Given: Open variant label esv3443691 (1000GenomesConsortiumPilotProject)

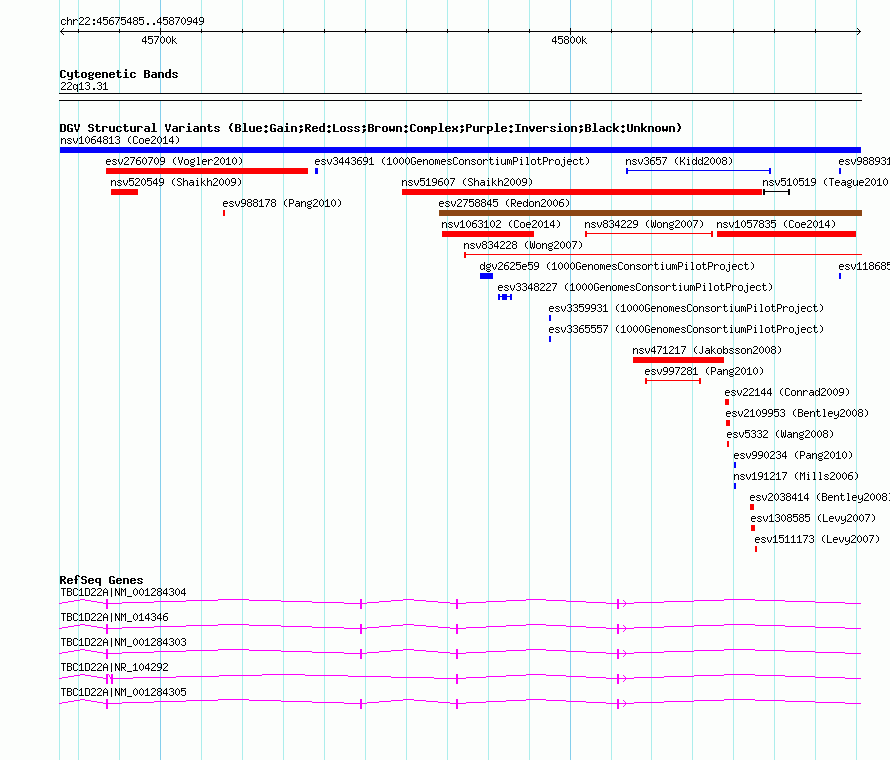Looking at the screenshot, I should 452,161.
